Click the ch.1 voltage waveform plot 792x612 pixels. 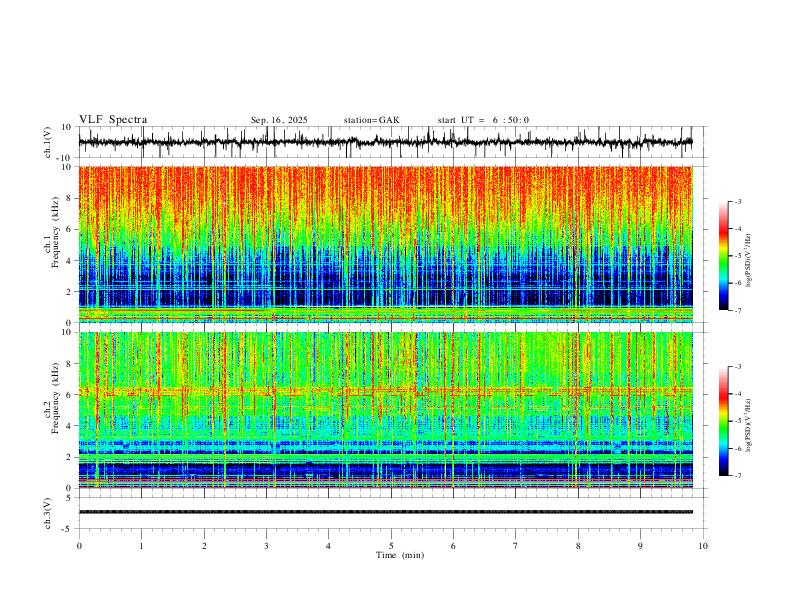click(385, 142)
